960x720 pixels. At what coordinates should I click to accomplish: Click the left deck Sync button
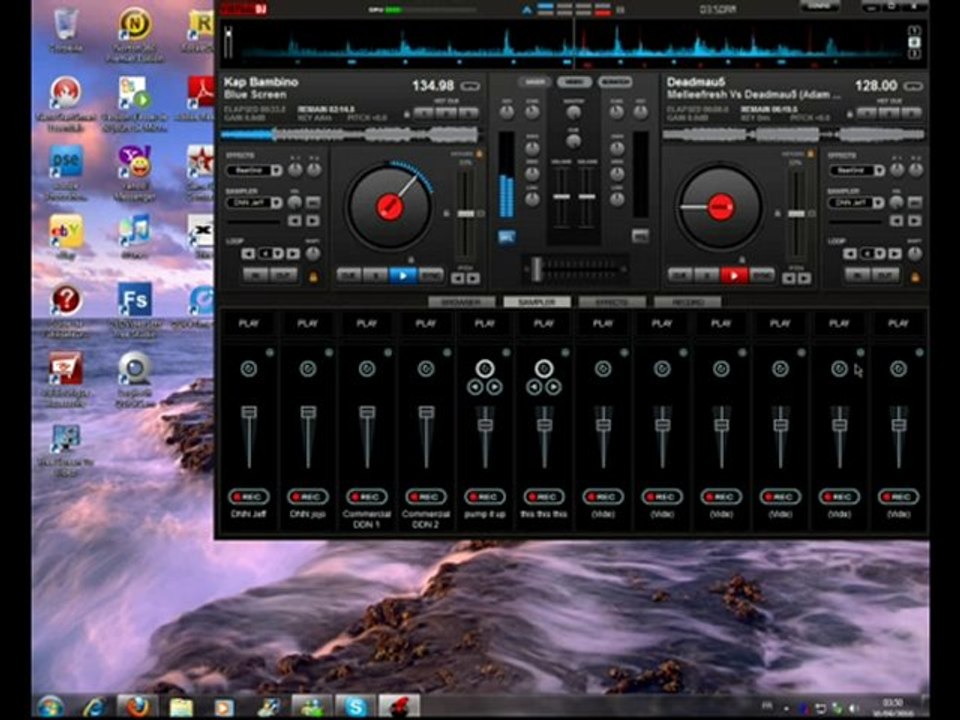point(430,276)
